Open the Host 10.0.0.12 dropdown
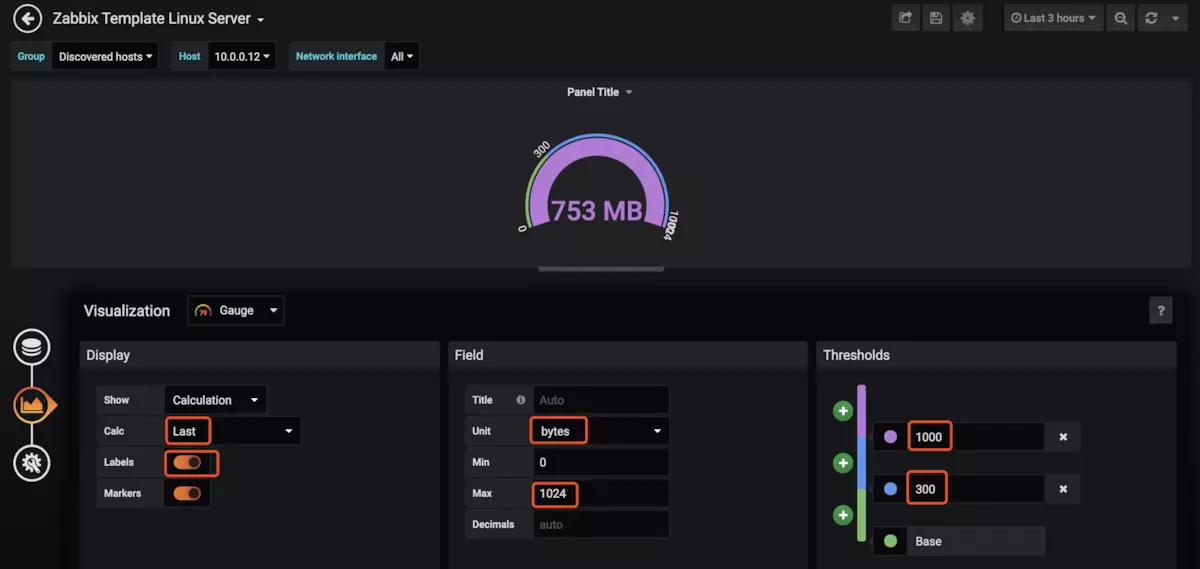 241,57
